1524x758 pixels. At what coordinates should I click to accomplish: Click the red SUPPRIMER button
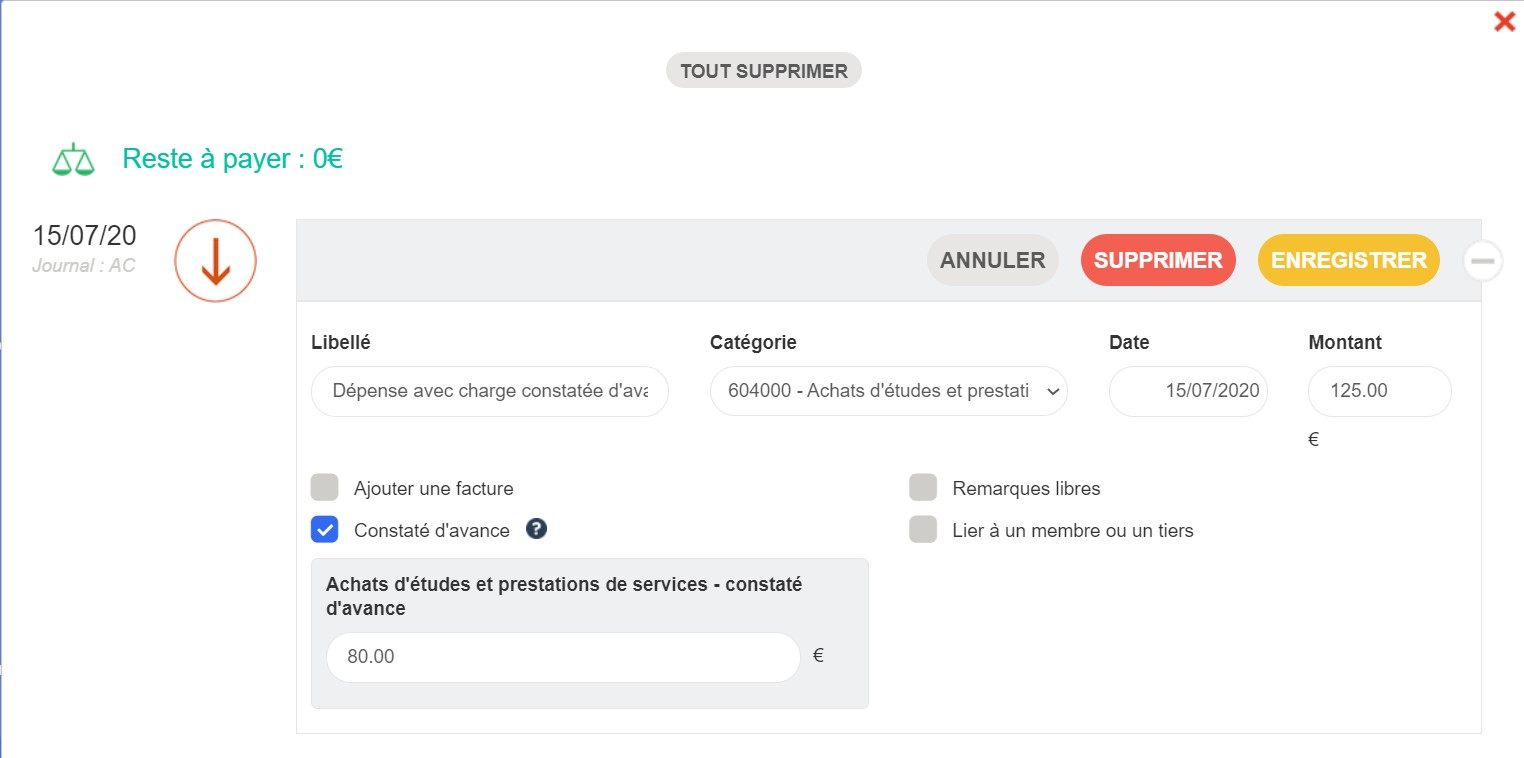coord(1158,260)
